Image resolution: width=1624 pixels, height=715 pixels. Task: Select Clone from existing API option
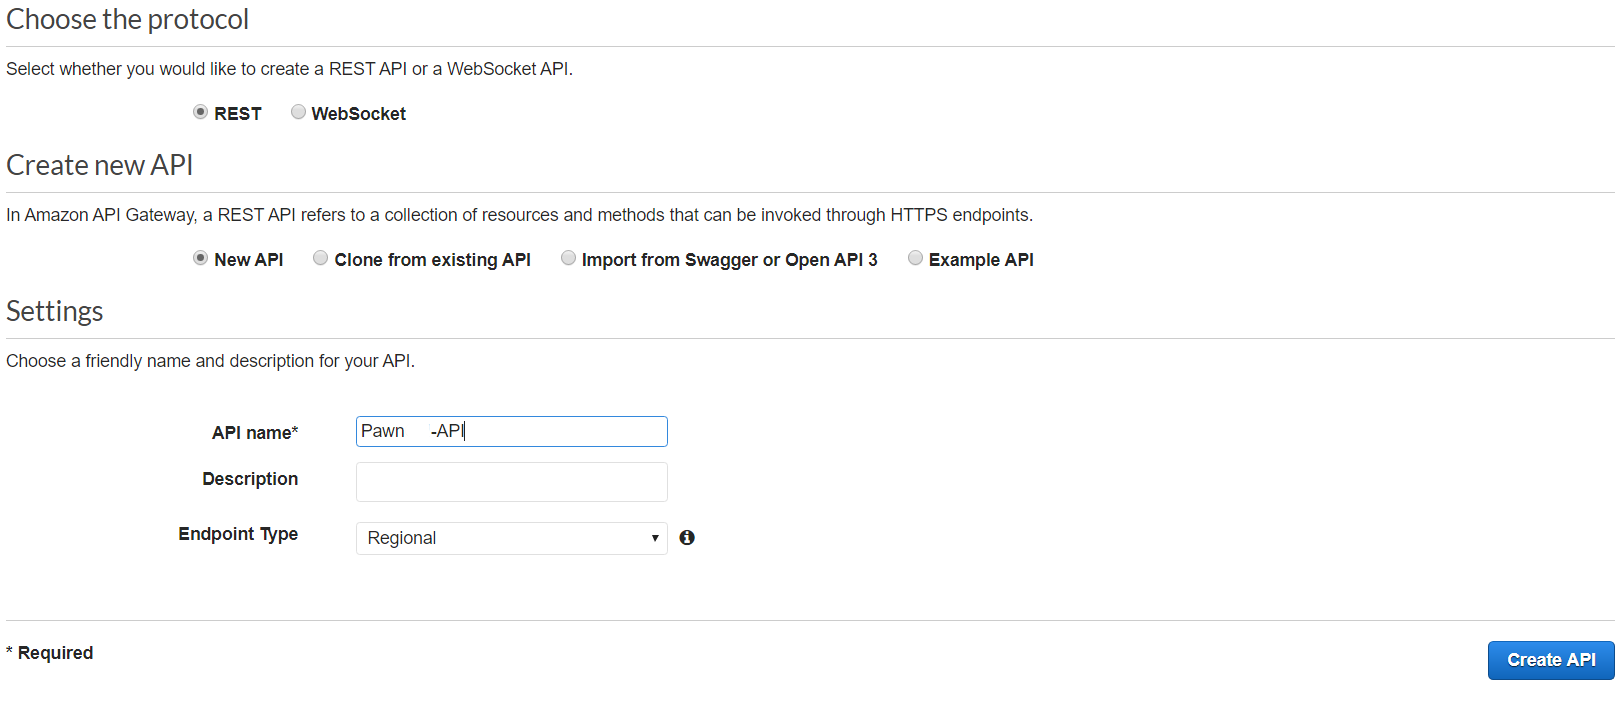pos(320,258)
